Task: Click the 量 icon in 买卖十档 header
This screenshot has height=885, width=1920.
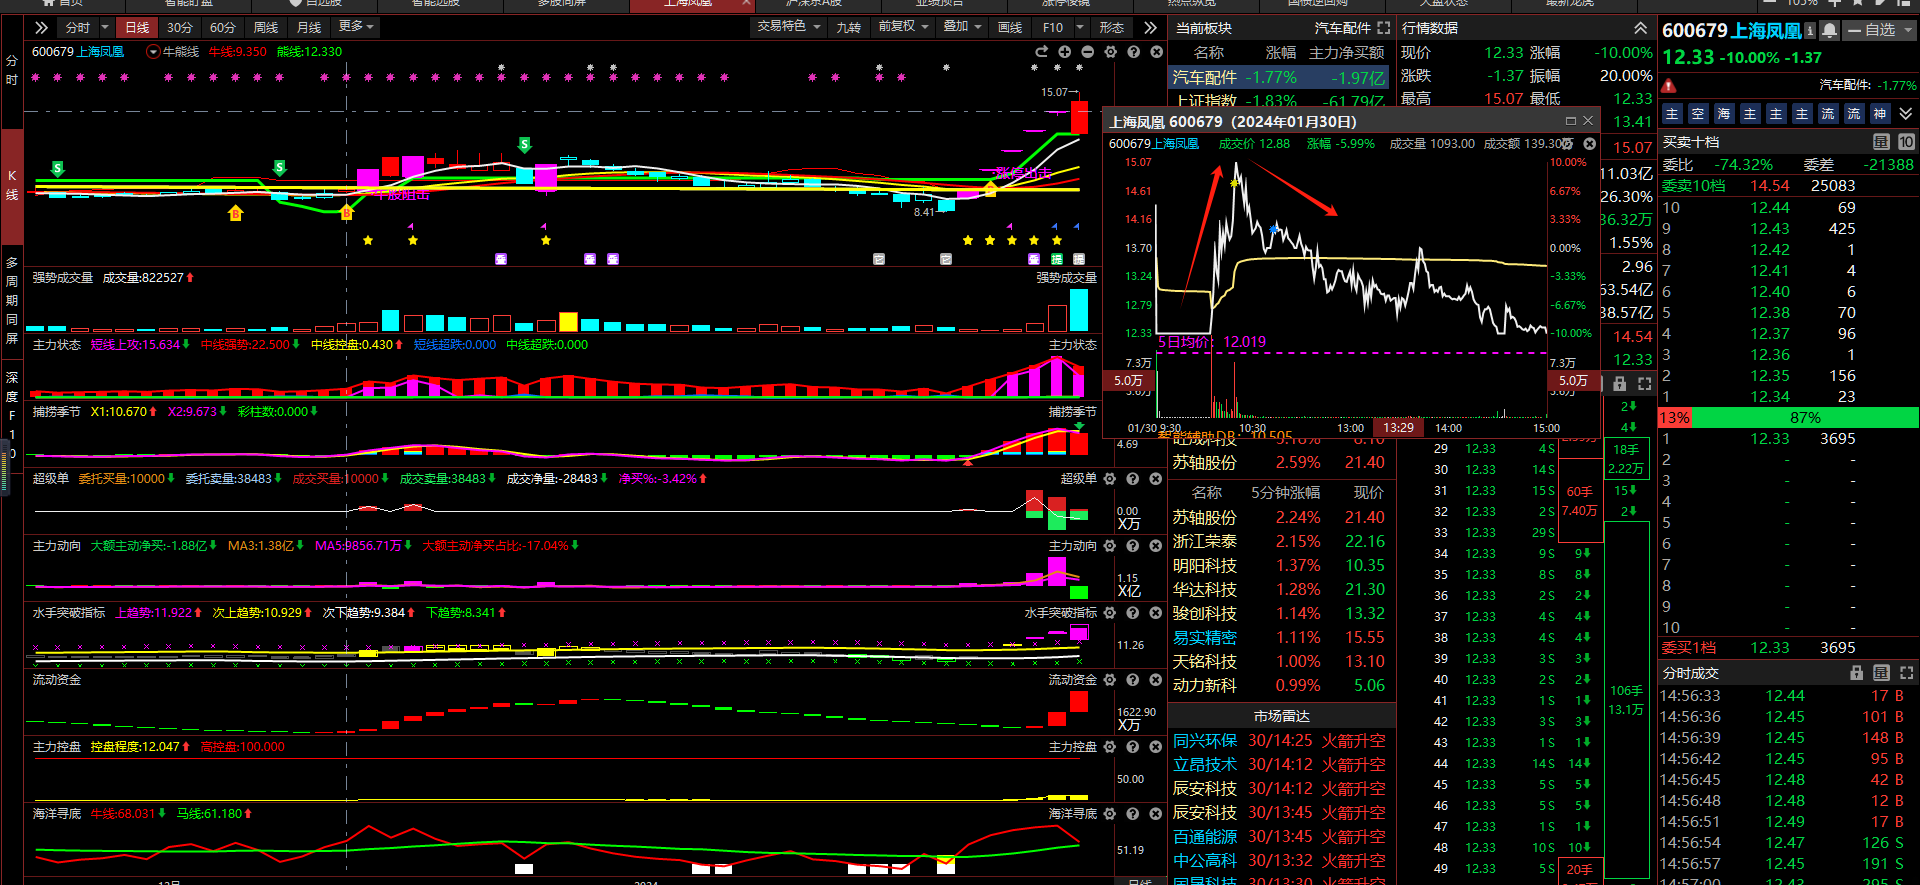Action: click(x=1881, y=142)
